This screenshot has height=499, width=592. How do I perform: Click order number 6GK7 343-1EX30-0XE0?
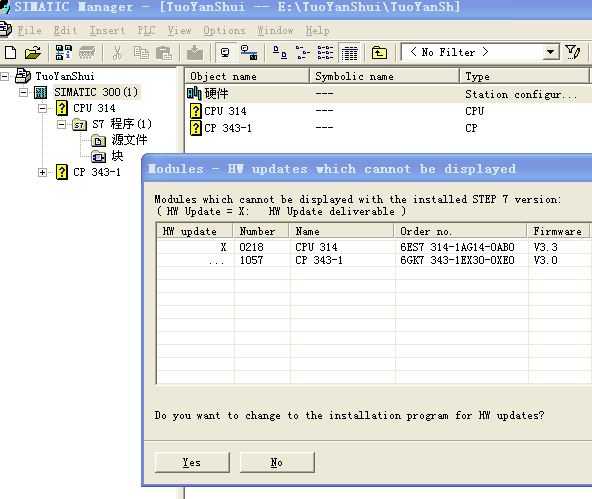[457, 260]
